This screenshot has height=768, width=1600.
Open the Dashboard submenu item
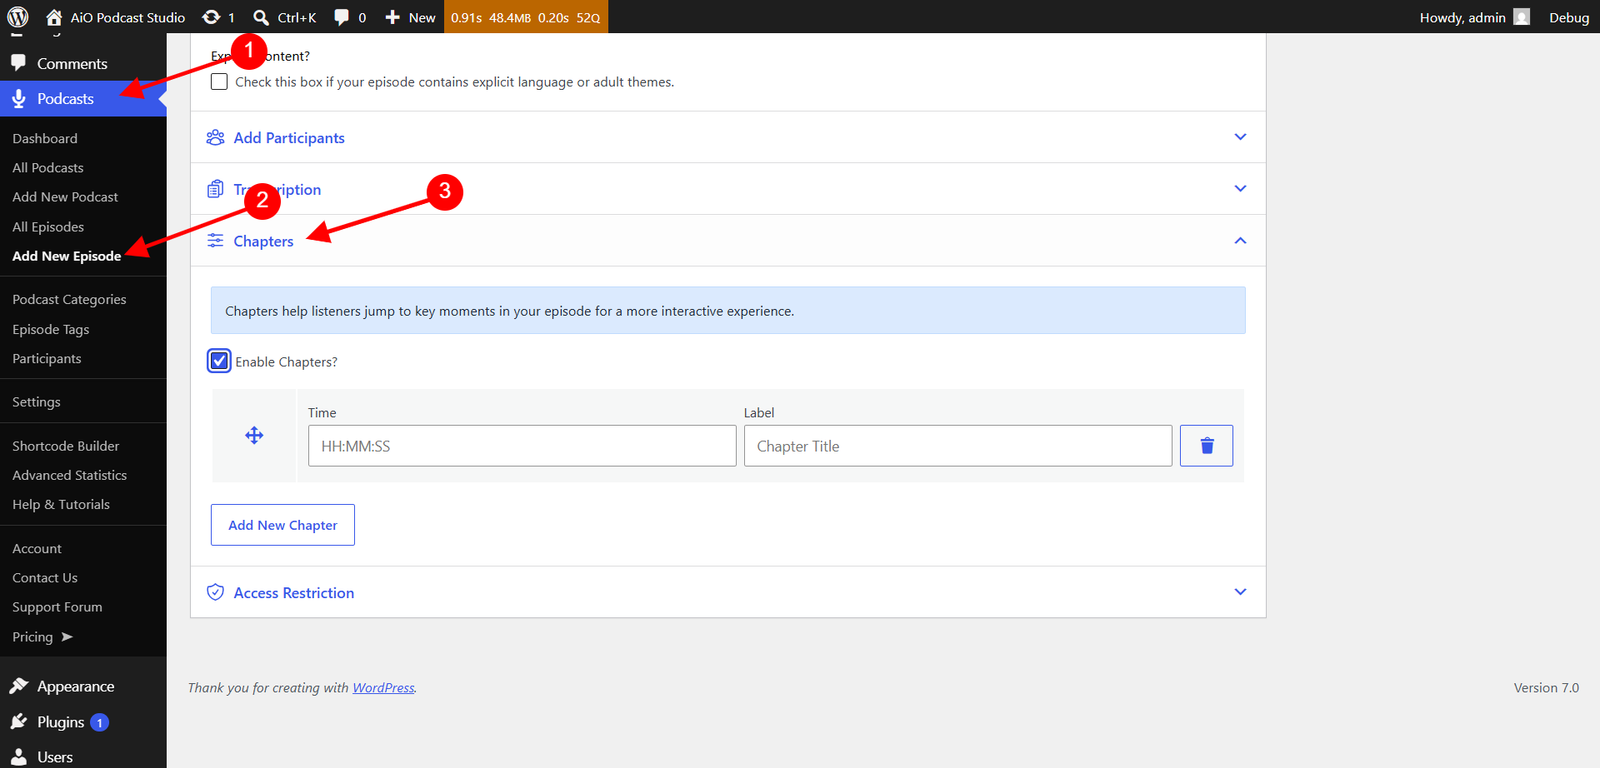click(45, 138)
